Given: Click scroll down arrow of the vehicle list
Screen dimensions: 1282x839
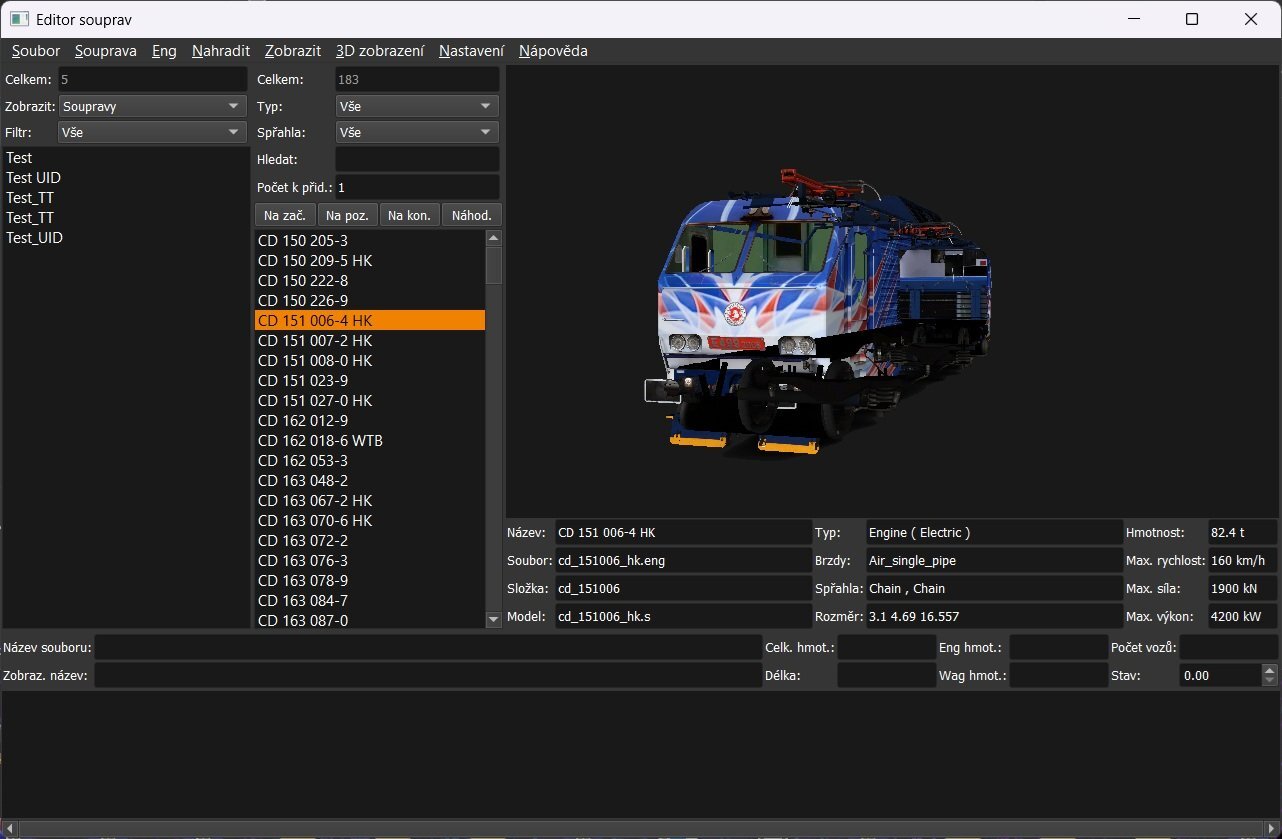Looking at the screenshot, I should coord(493,620).
